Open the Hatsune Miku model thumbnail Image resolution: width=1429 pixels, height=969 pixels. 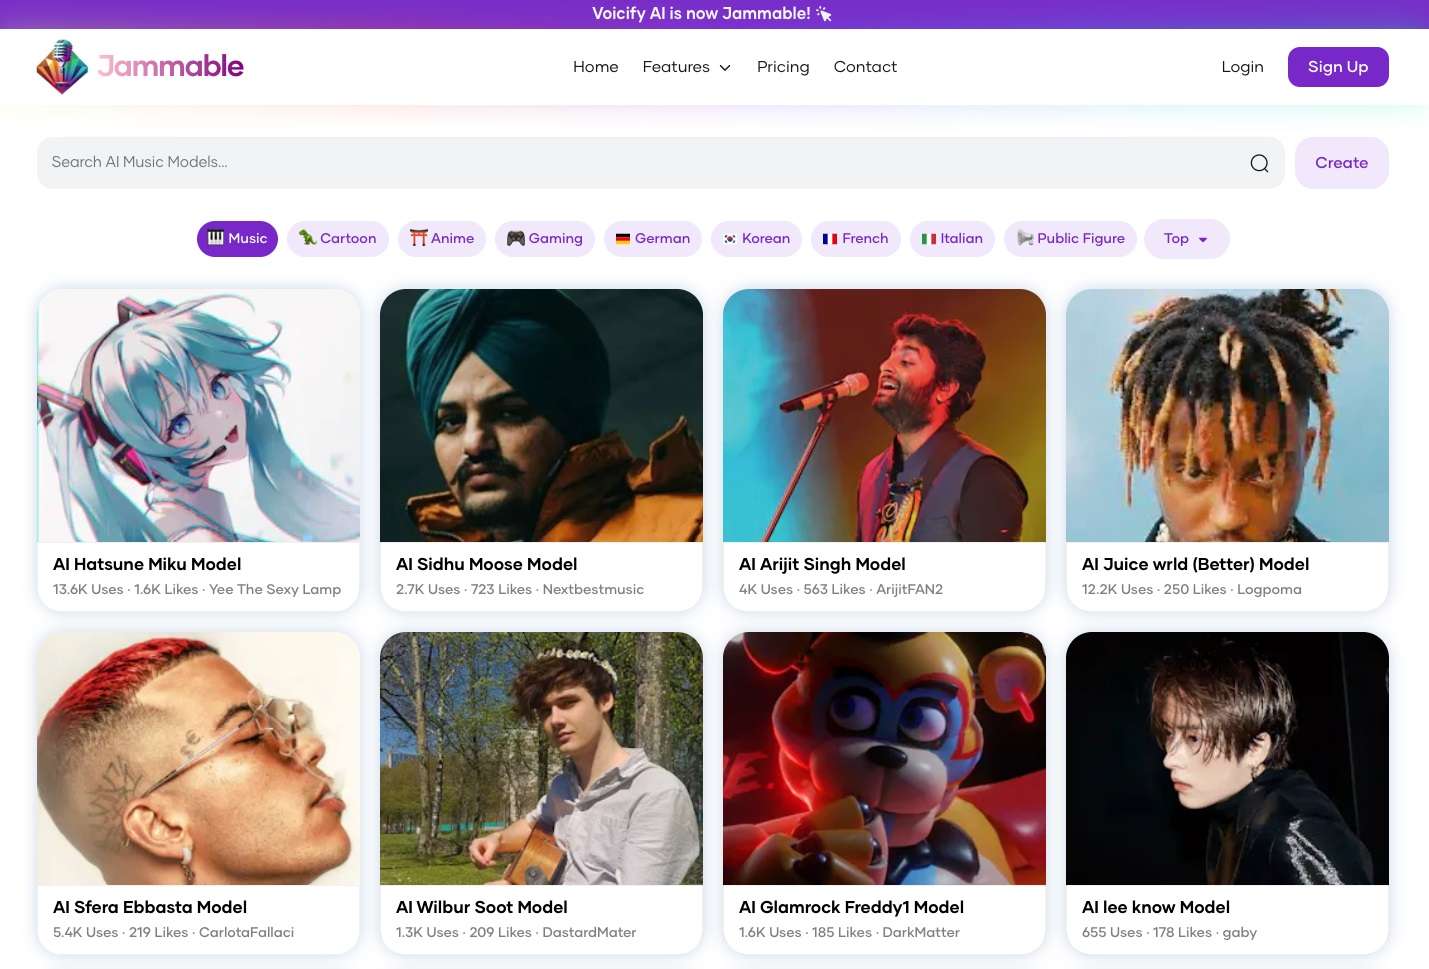pos(199,416)
